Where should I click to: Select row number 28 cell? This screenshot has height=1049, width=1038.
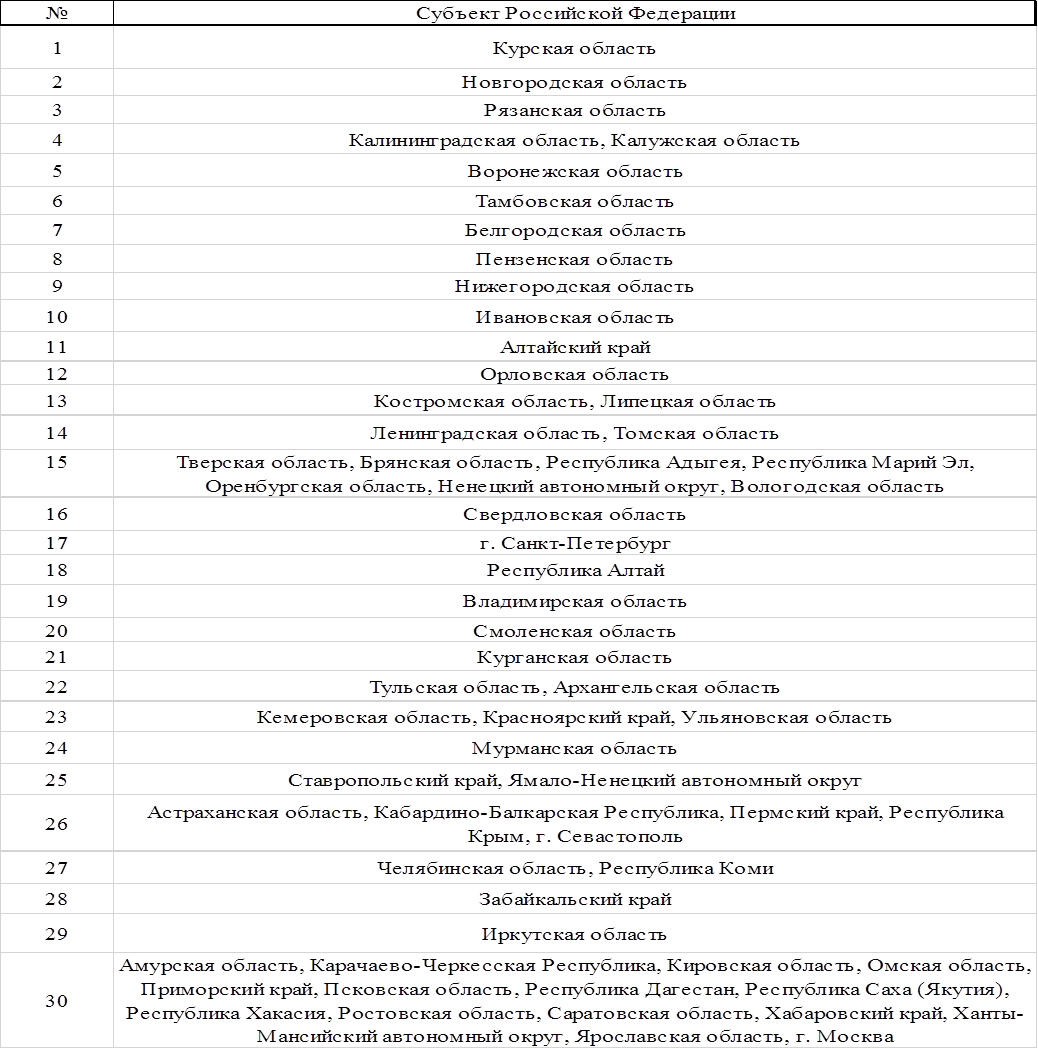57,898
